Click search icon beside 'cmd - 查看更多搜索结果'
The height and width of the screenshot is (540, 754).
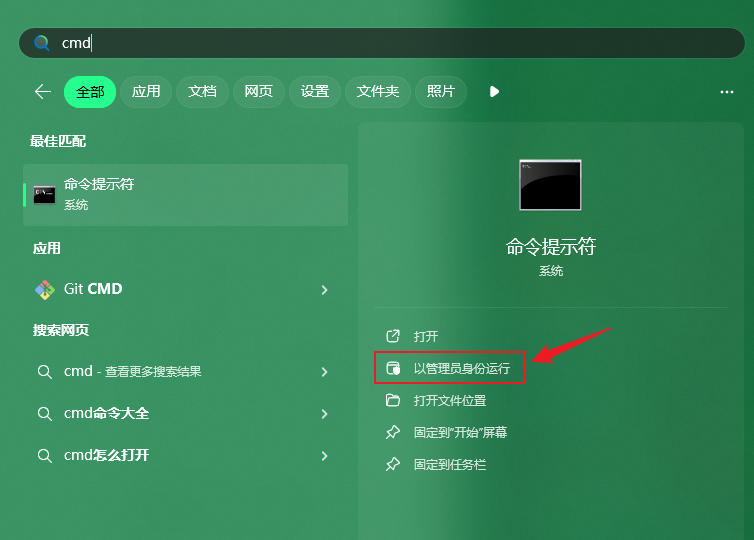[45, 372]
